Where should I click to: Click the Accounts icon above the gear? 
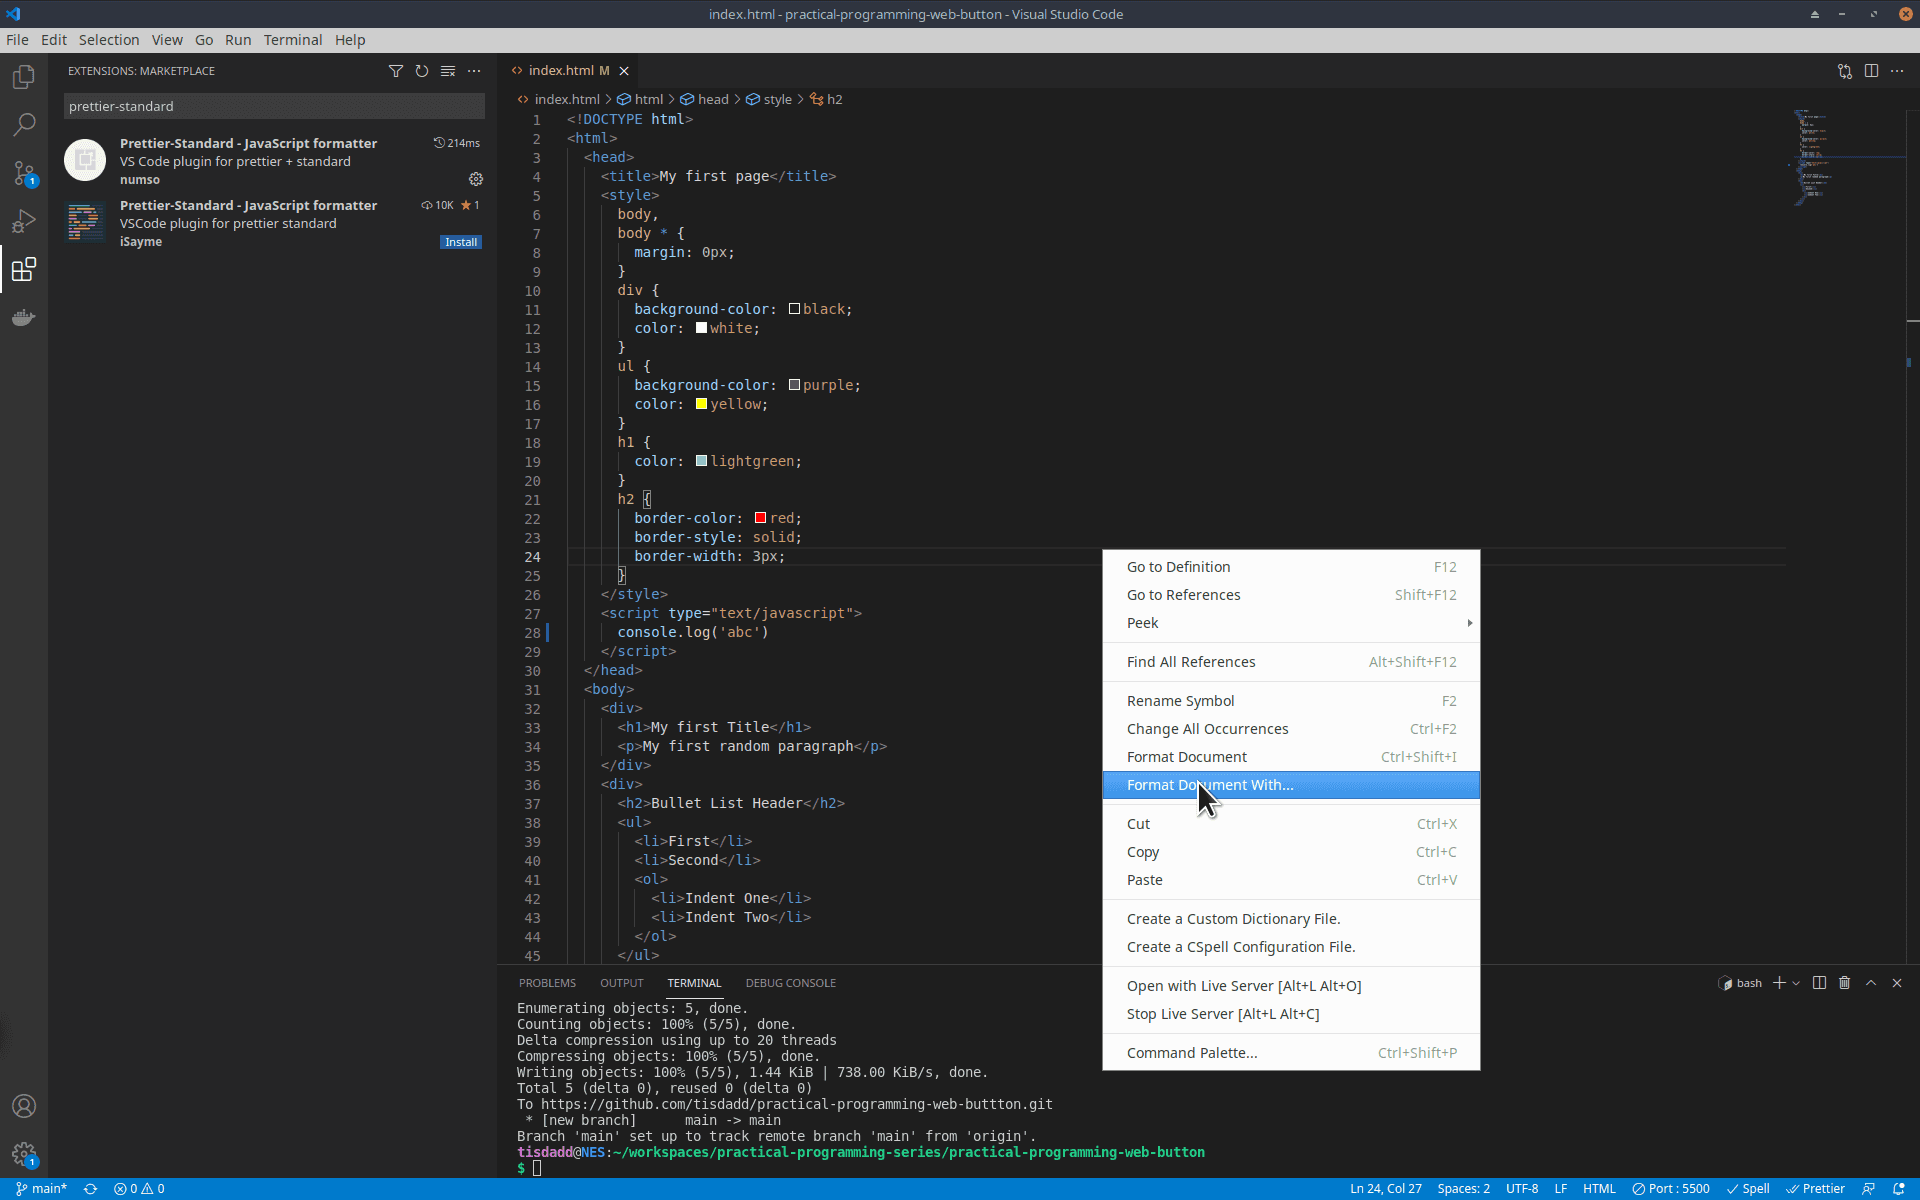pos(24,1106)
